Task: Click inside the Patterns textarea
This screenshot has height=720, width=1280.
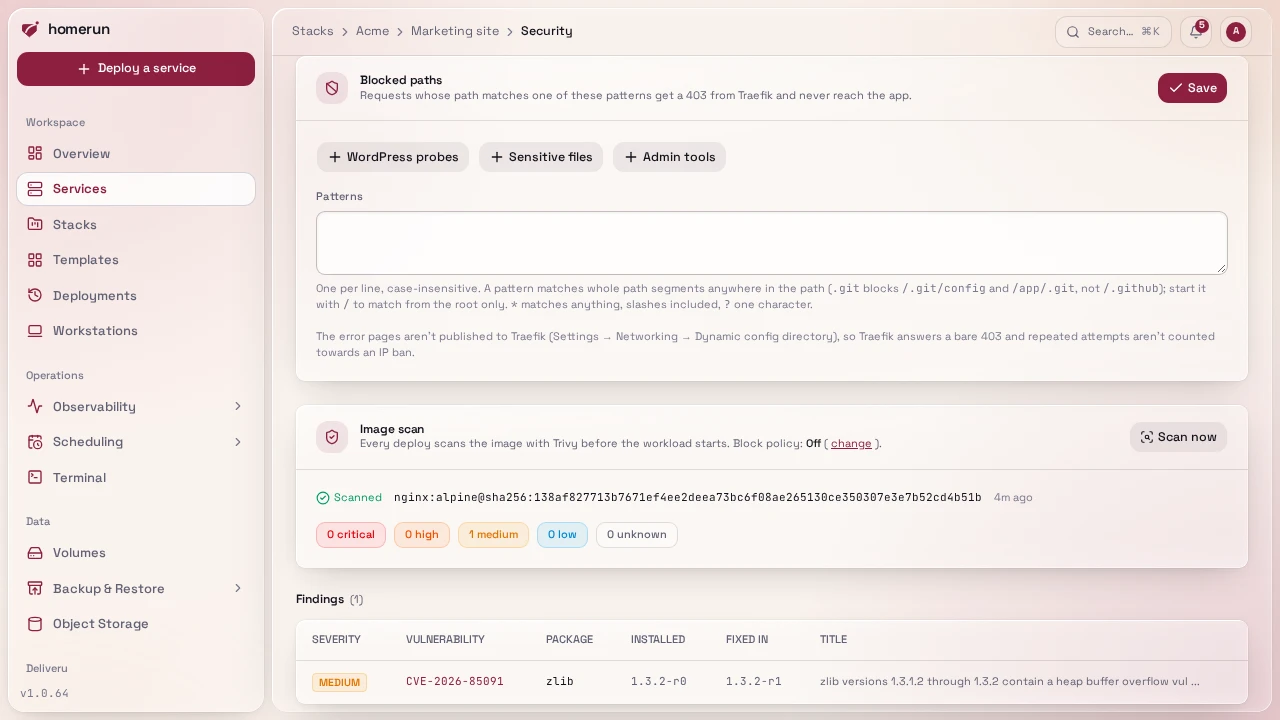Action: pyautogui.click(x=772, y=243)
